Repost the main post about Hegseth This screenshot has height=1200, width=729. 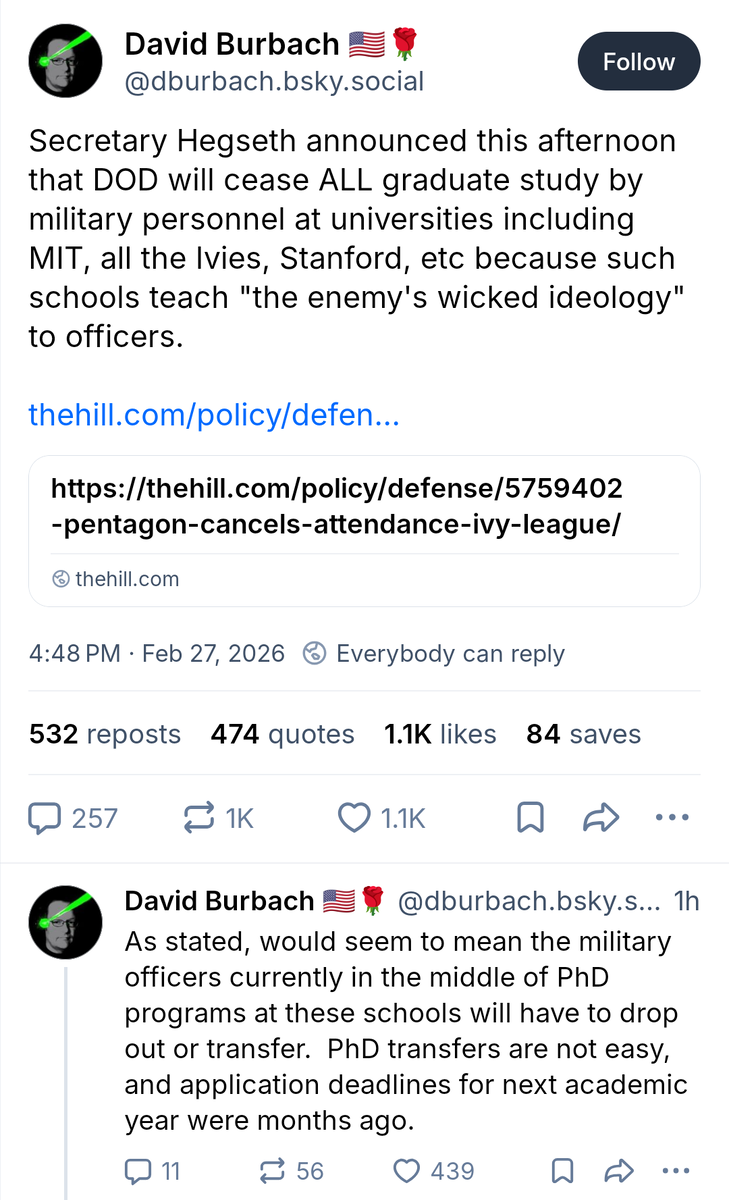pos(201,818)
